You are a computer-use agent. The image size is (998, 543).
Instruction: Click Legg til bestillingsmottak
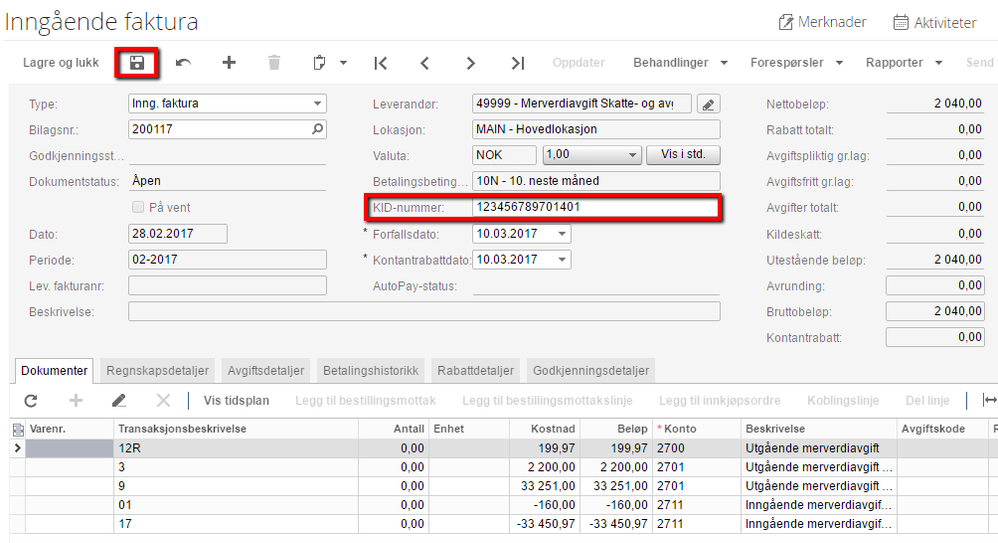coord(365,400)
